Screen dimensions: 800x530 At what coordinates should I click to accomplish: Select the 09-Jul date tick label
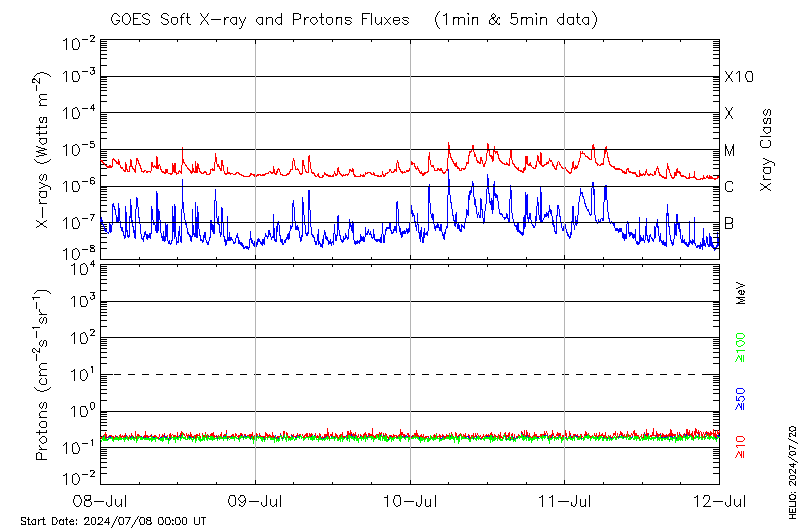[256, 501]
